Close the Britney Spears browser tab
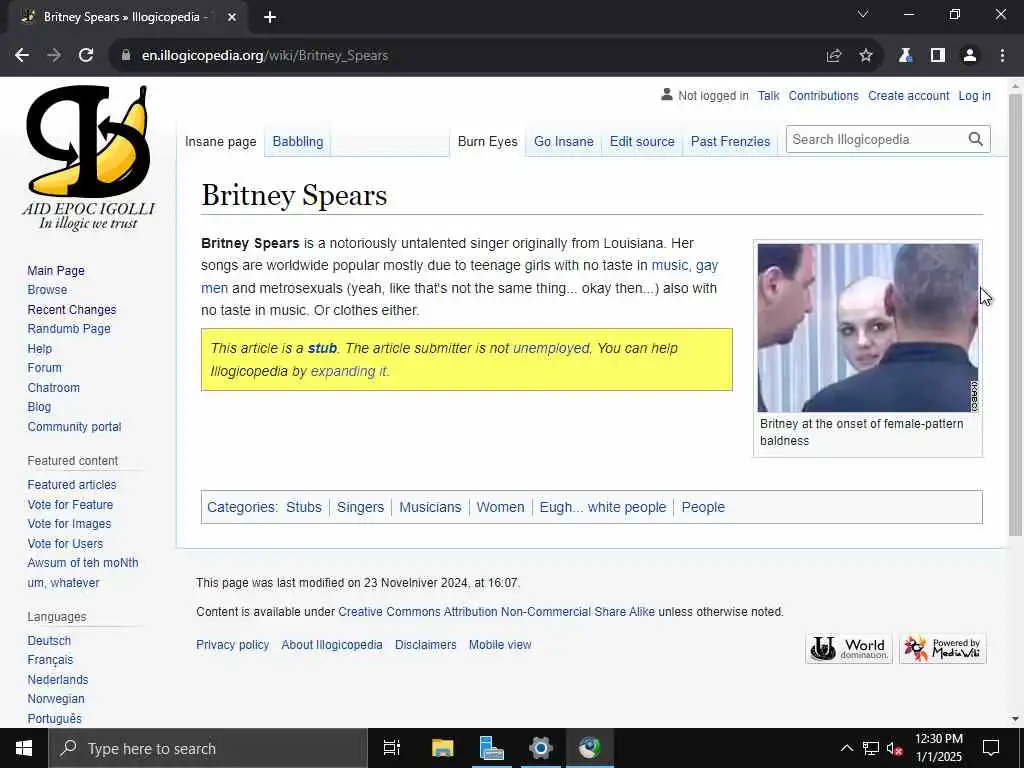The image size is (1024, 768). point(232,17)
